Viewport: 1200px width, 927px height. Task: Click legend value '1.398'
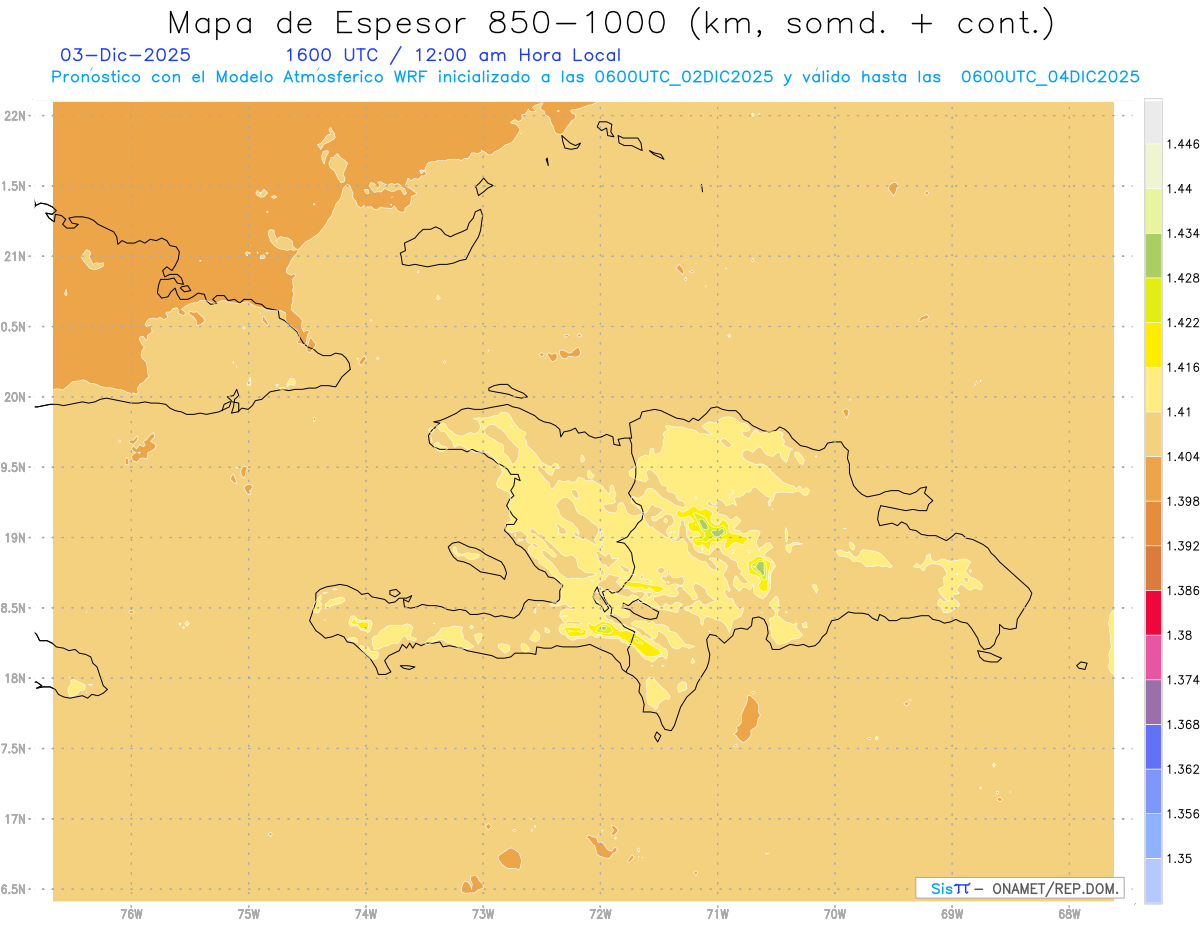click(1185, 501)
